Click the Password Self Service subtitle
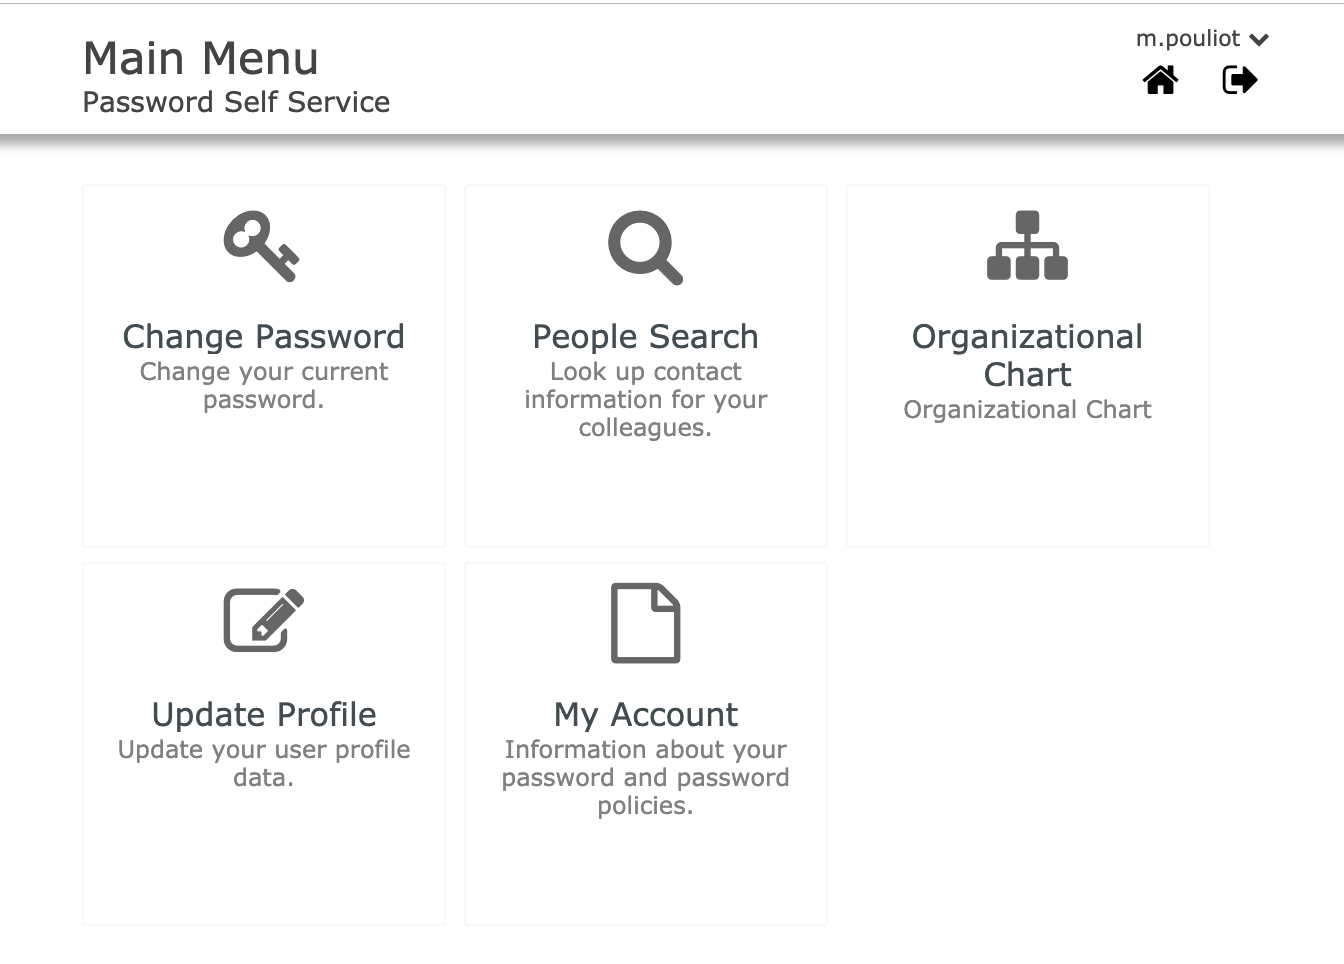The image size is (1344, 964). coord(236,101)
